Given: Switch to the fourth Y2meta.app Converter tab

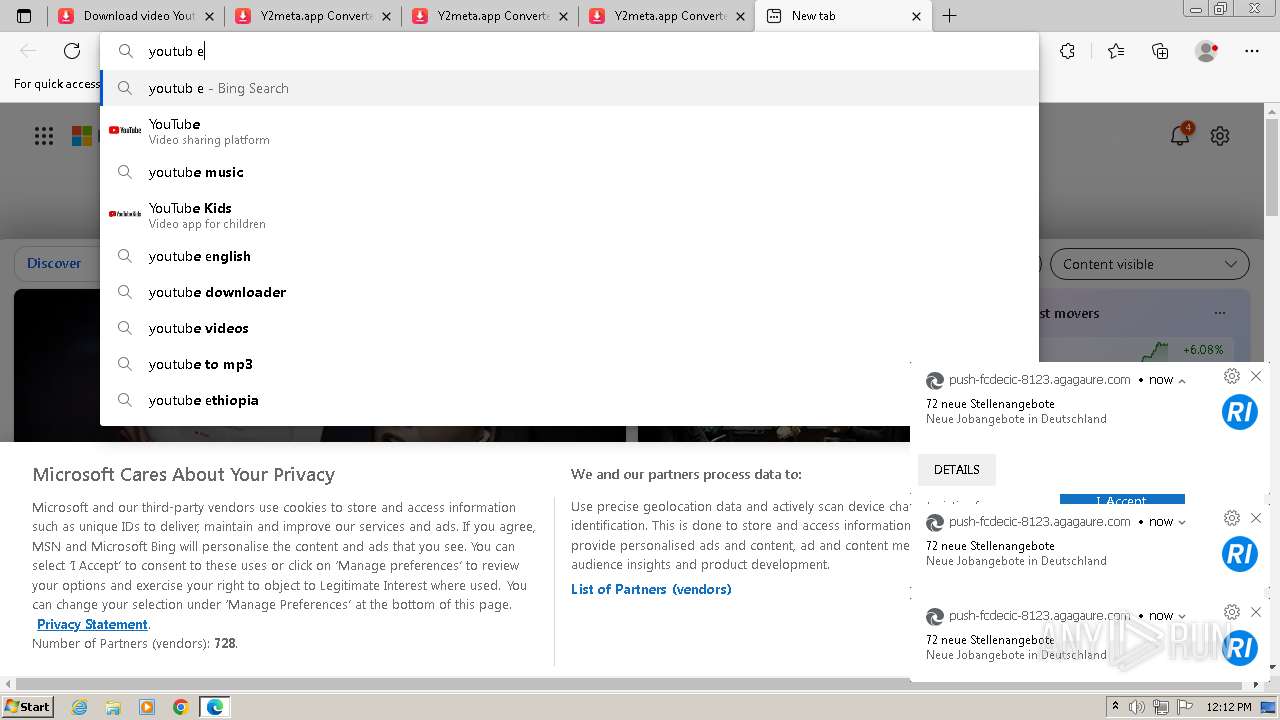Looking at the screenshot, I should pyautogui.click(x=668, y=16).
